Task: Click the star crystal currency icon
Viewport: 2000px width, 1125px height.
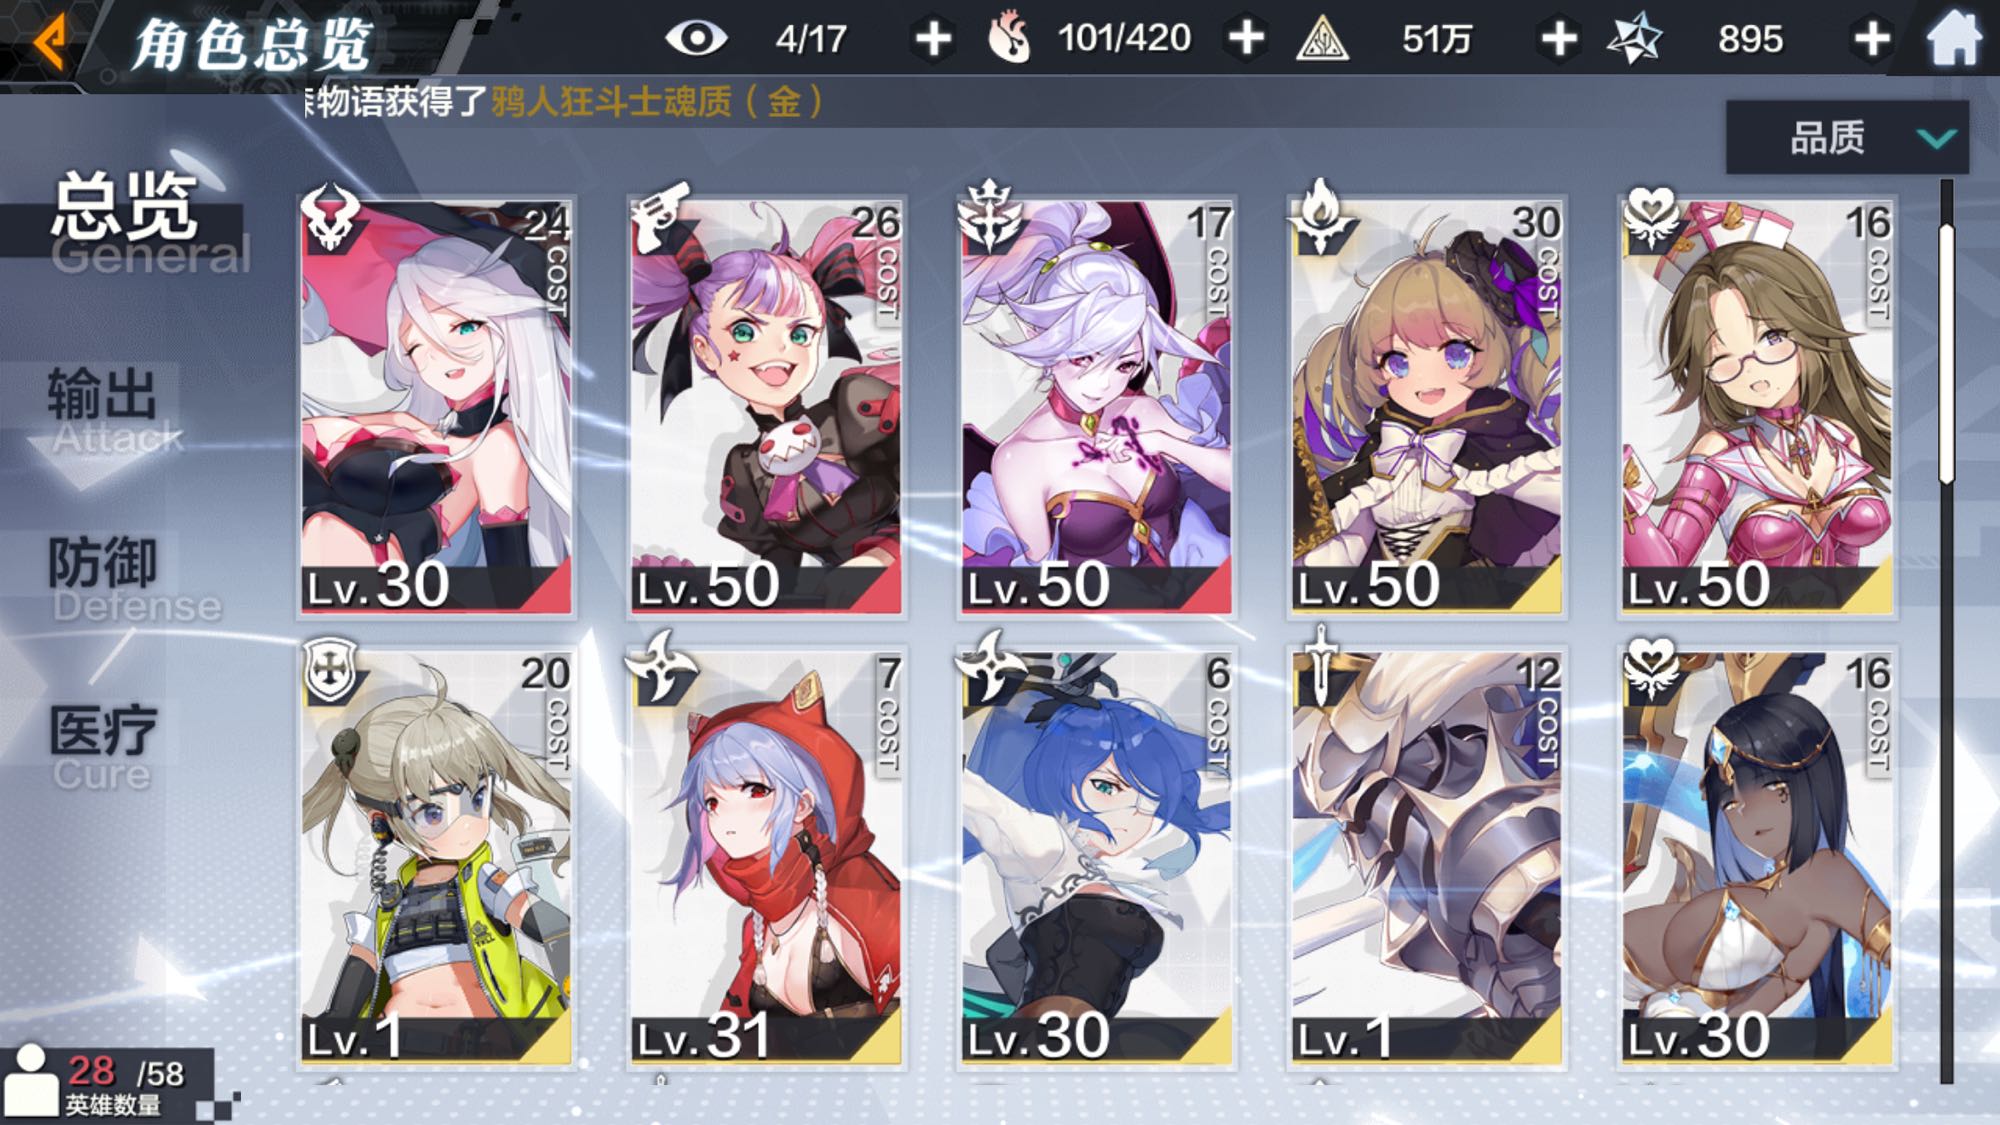Action: click(x=1634, y=40)
